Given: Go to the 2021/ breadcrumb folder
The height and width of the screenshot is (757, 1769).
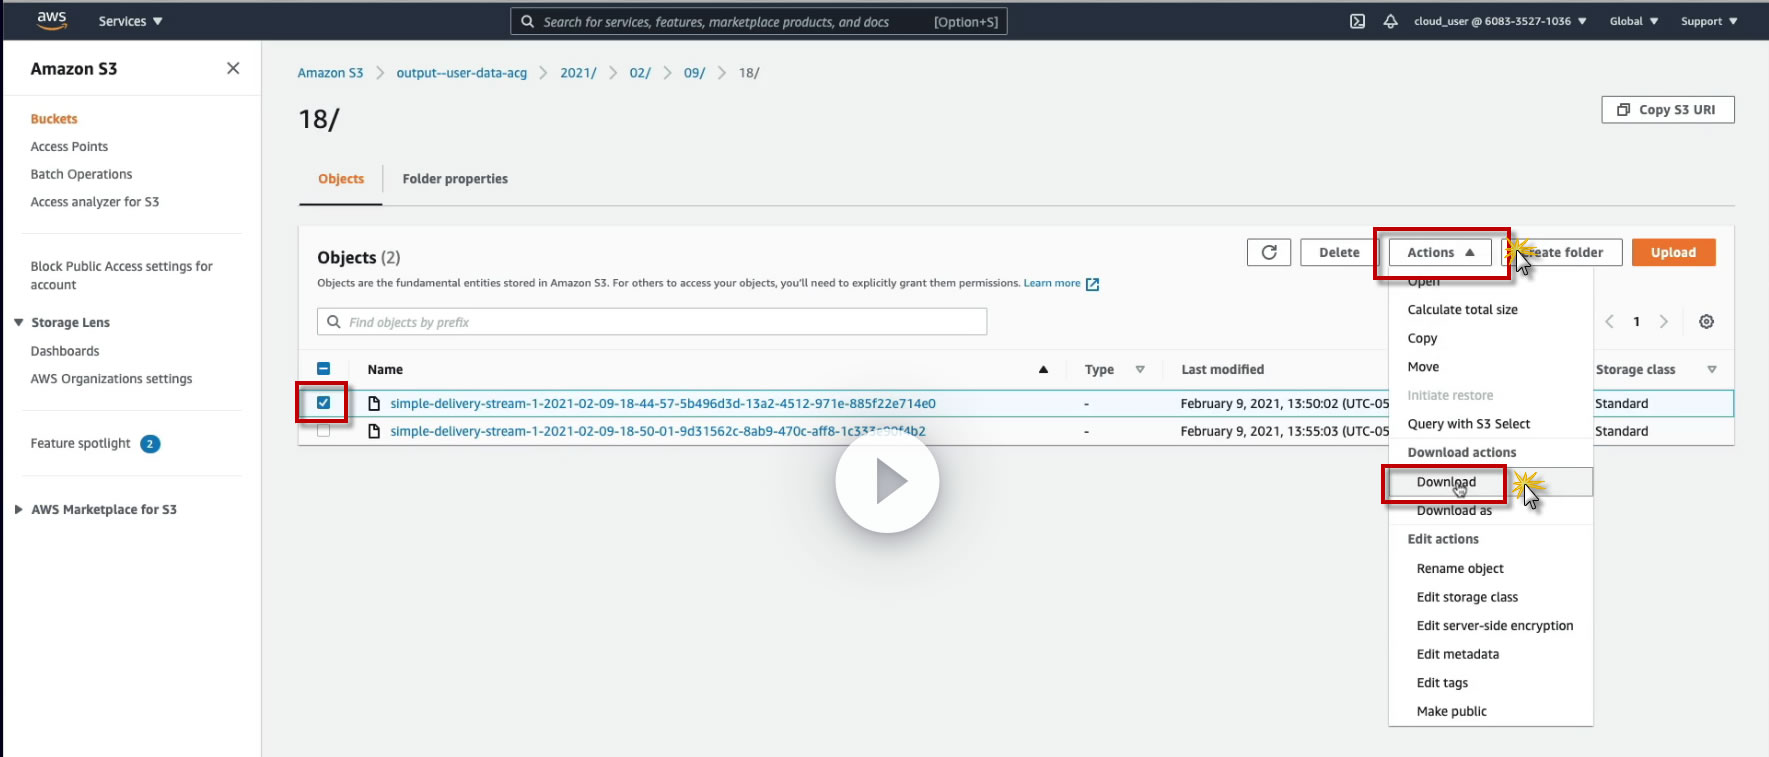Looking at the screenshot, I should [578, 73].
